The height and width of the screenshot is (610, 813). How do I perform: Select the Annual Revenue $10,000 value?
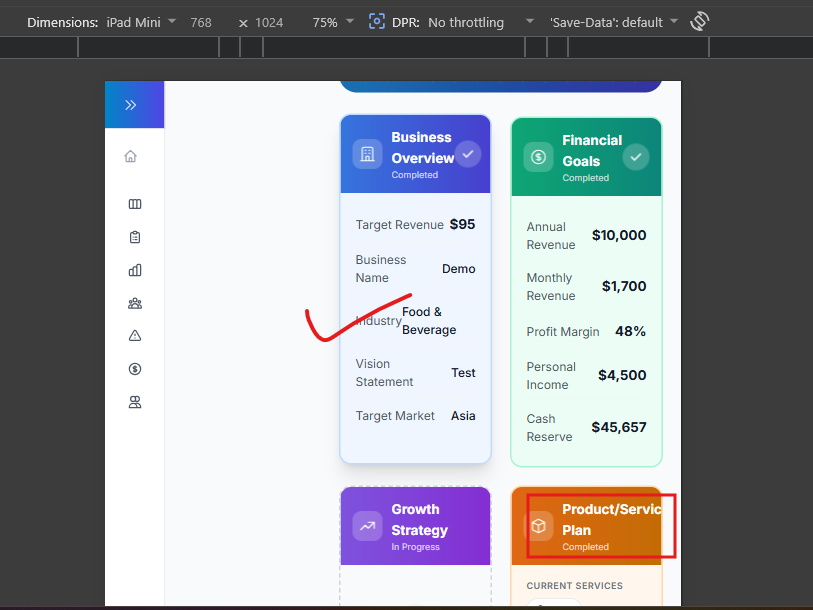point(619,235)
